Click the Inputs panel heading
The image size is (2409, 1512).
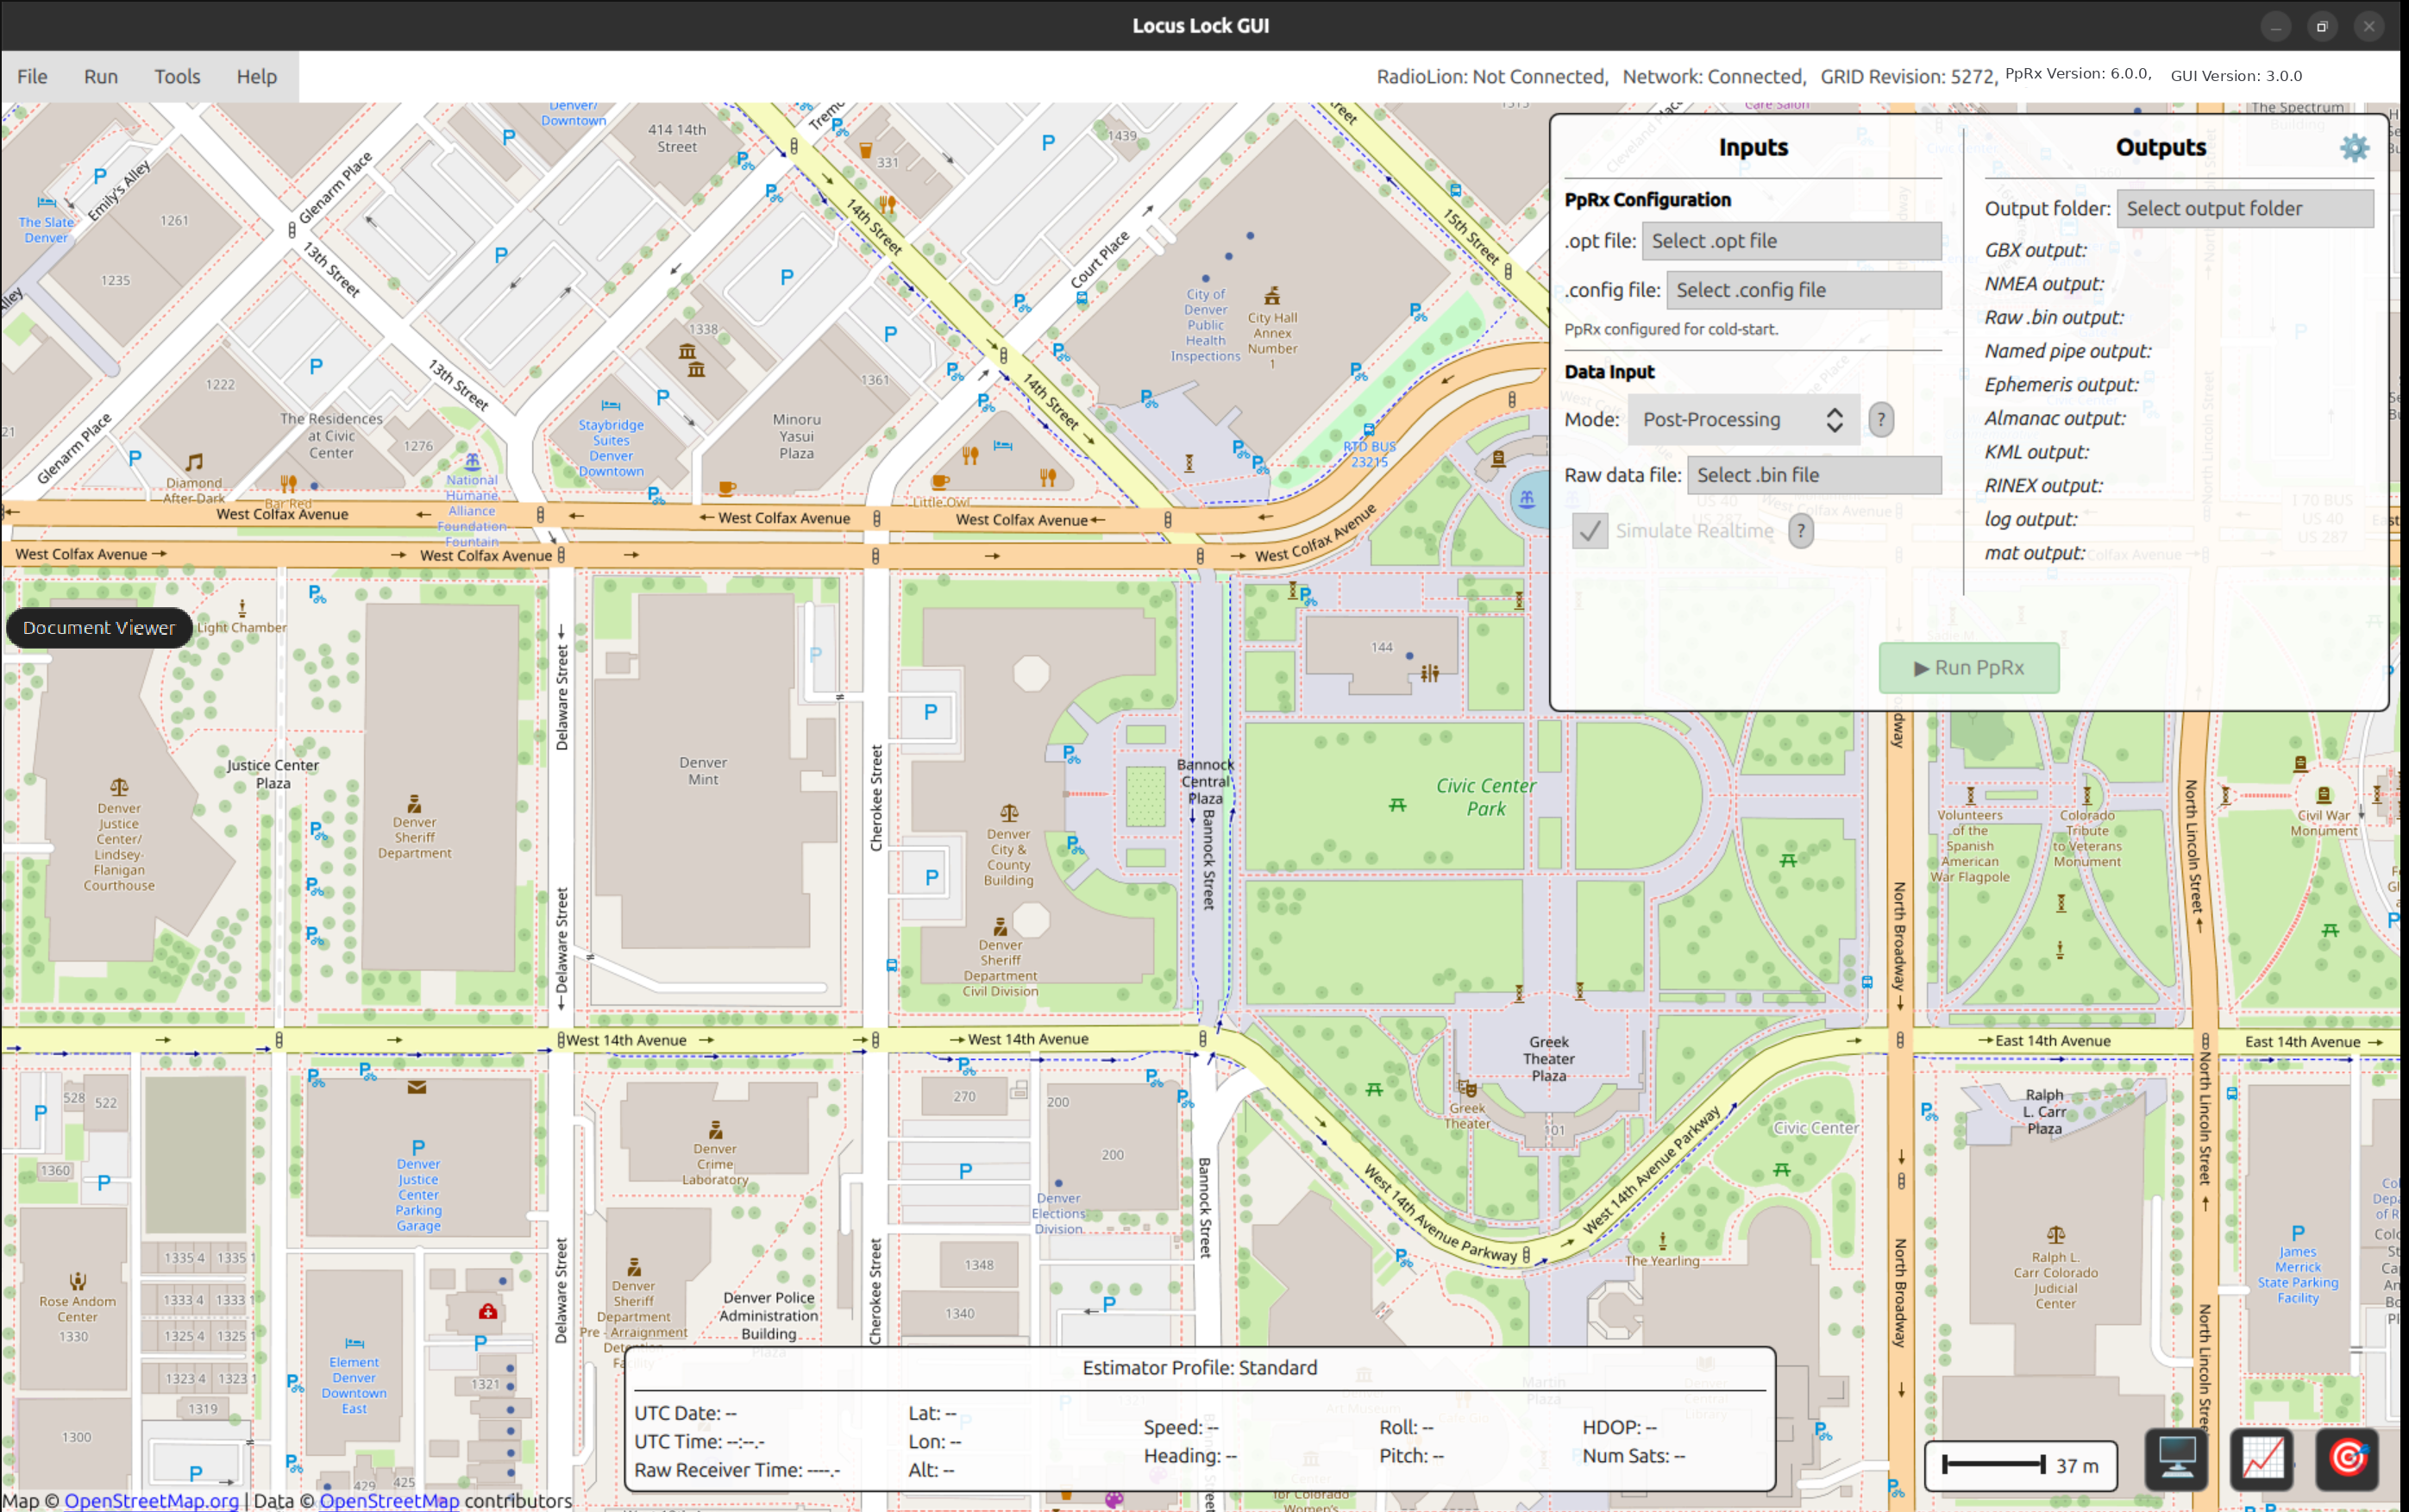point(1753,148)
